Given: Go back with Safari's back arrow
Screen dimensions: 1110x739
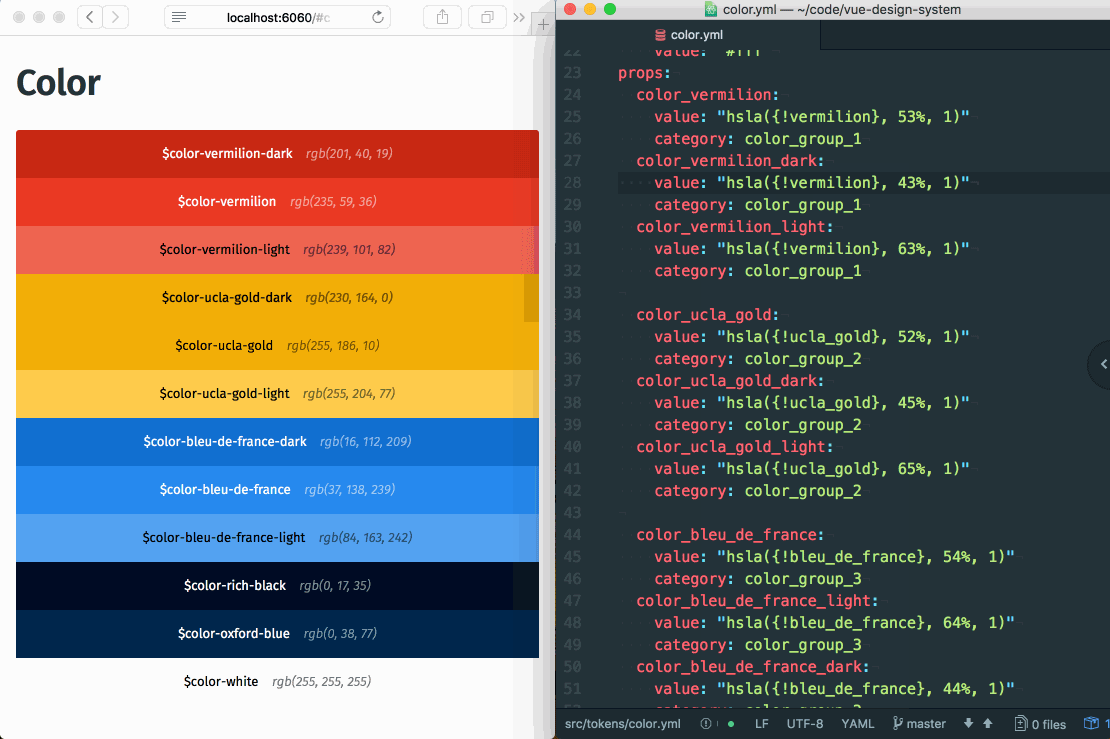Looking at the screenshot, I should 89,17.
